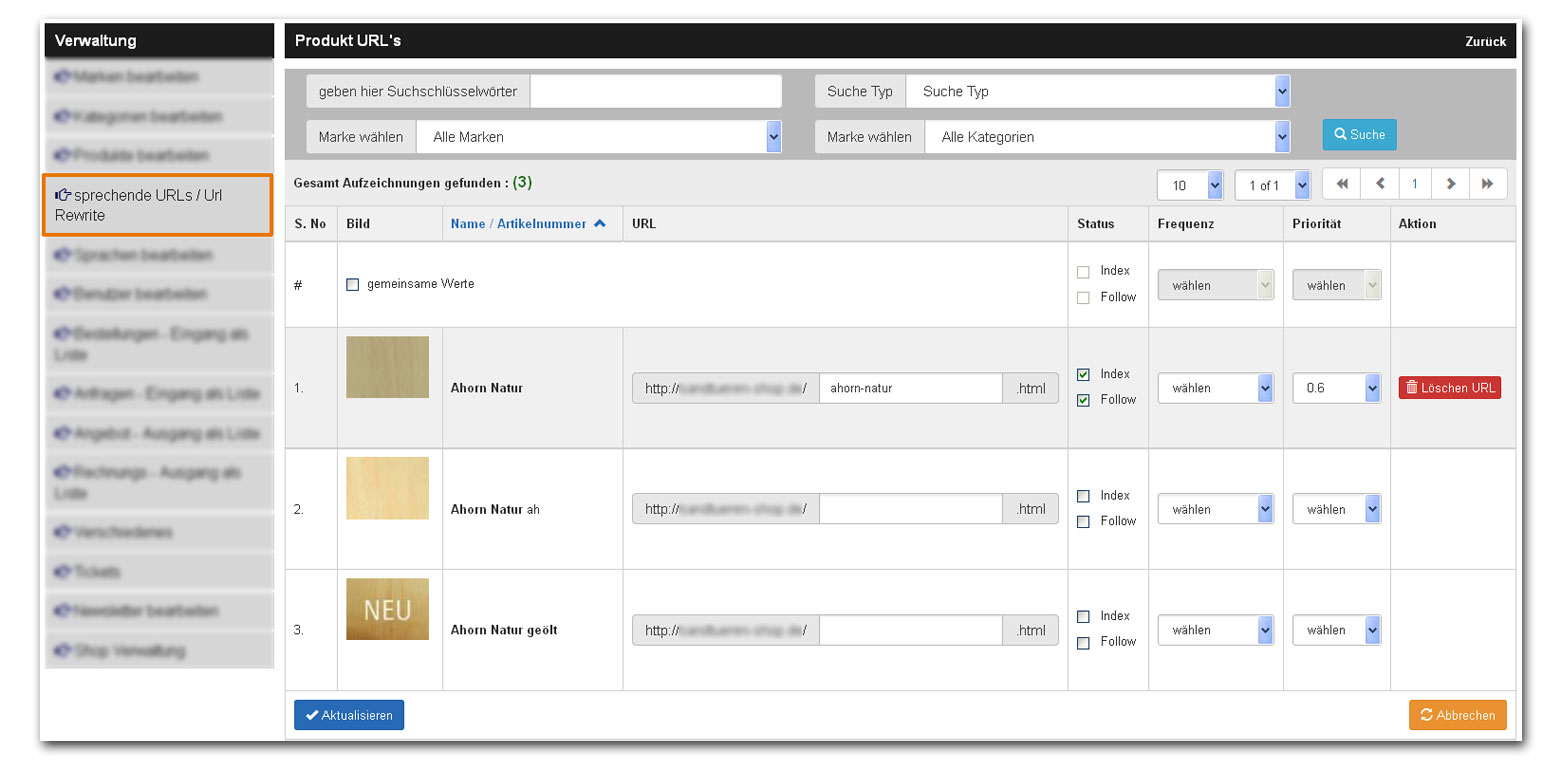This screenshot has width=1562, height=760.
Task: Open the Suche Typ dropdown
Action: pos(1097,91)
